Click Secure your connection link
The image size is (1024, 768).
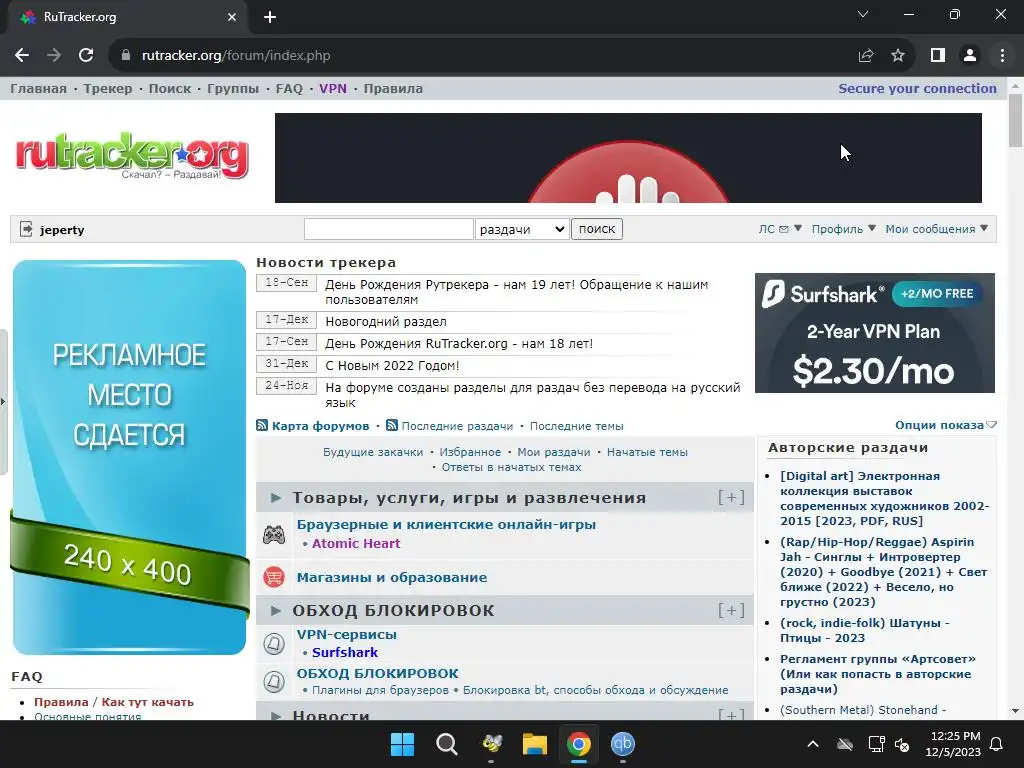[x=917, y=88]
